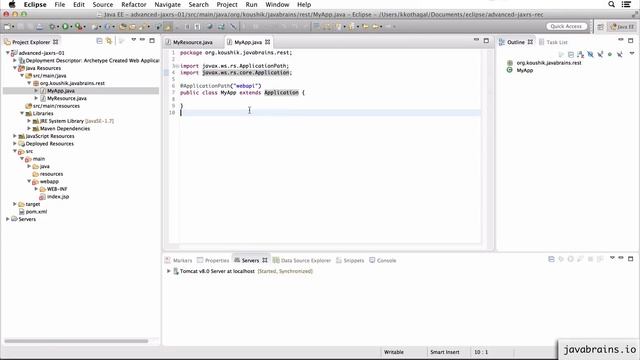Open the Source menu
The image size is (640, 360).
103,4
